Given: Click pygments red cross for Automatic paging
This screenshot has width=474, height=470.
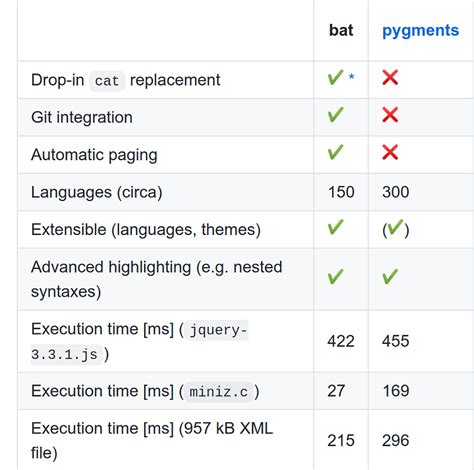Looking at the screenshot, I should coord(390,152).
